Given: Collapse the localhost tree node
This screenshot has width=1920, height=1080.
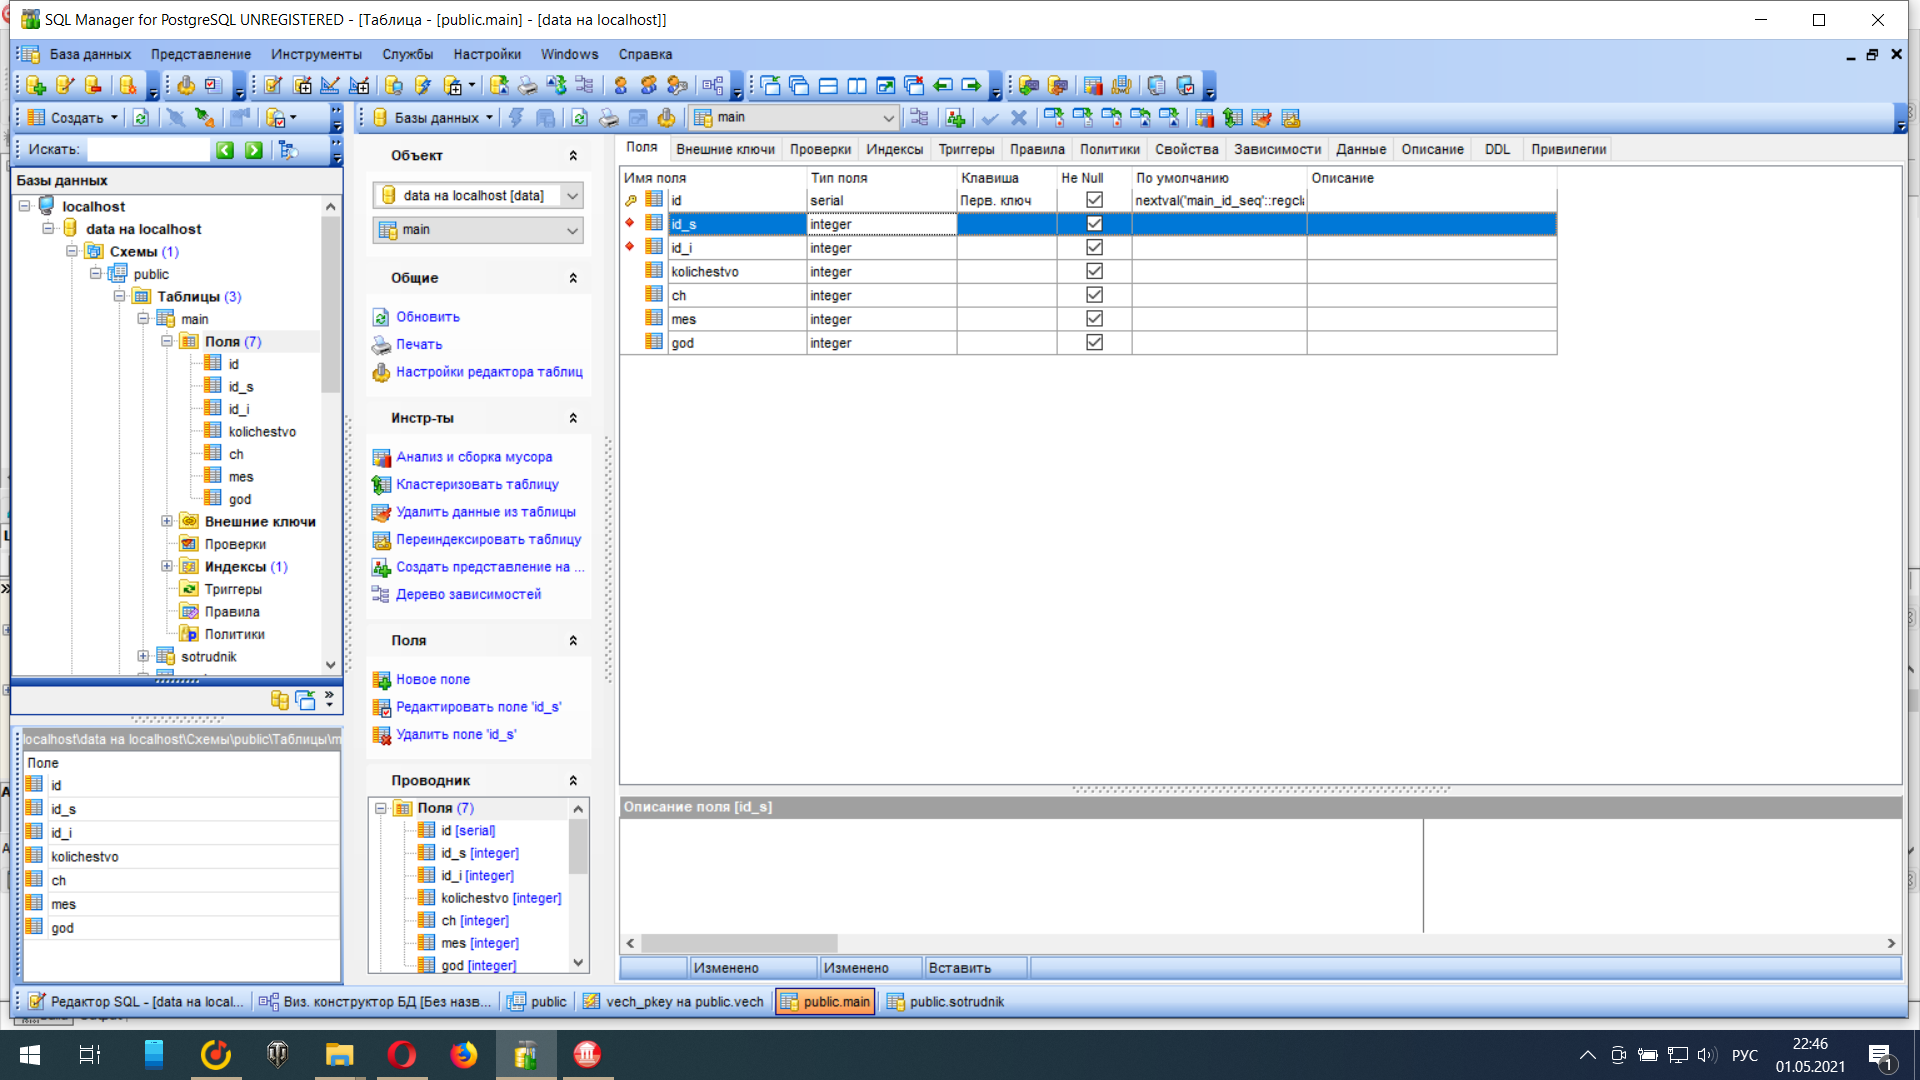Looking at the screenshot, I should (x=24, y=206).
